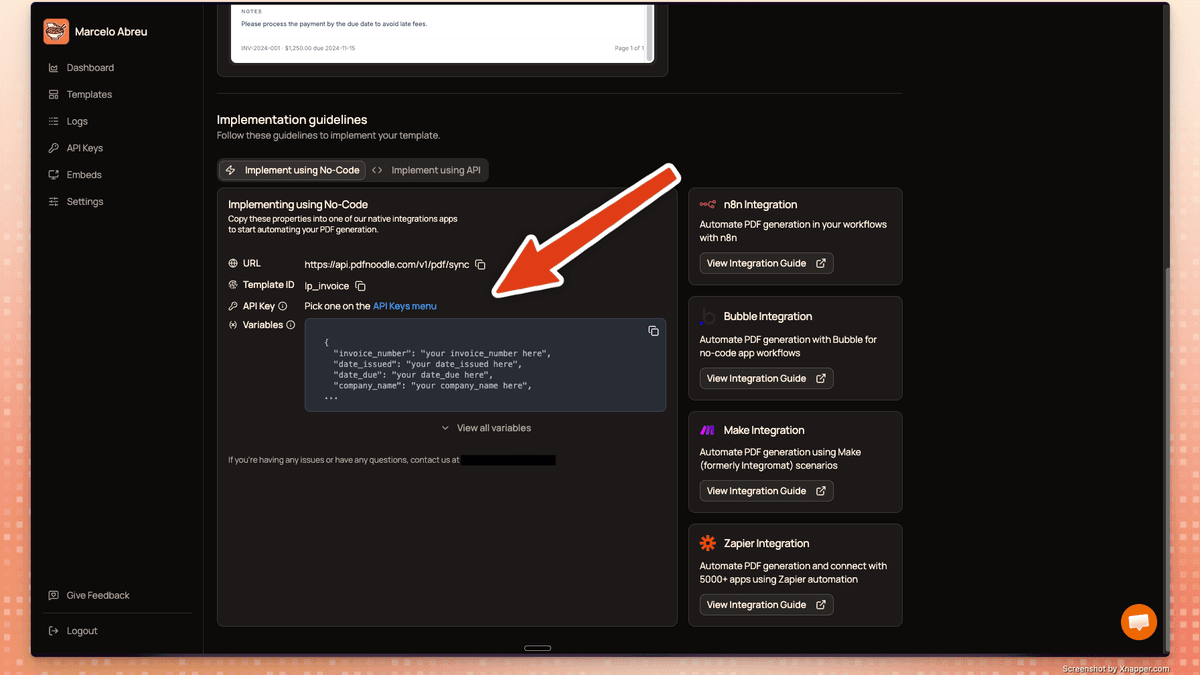Switch to the Implement using API tab
1200x675 pixels.
(428, 170)
